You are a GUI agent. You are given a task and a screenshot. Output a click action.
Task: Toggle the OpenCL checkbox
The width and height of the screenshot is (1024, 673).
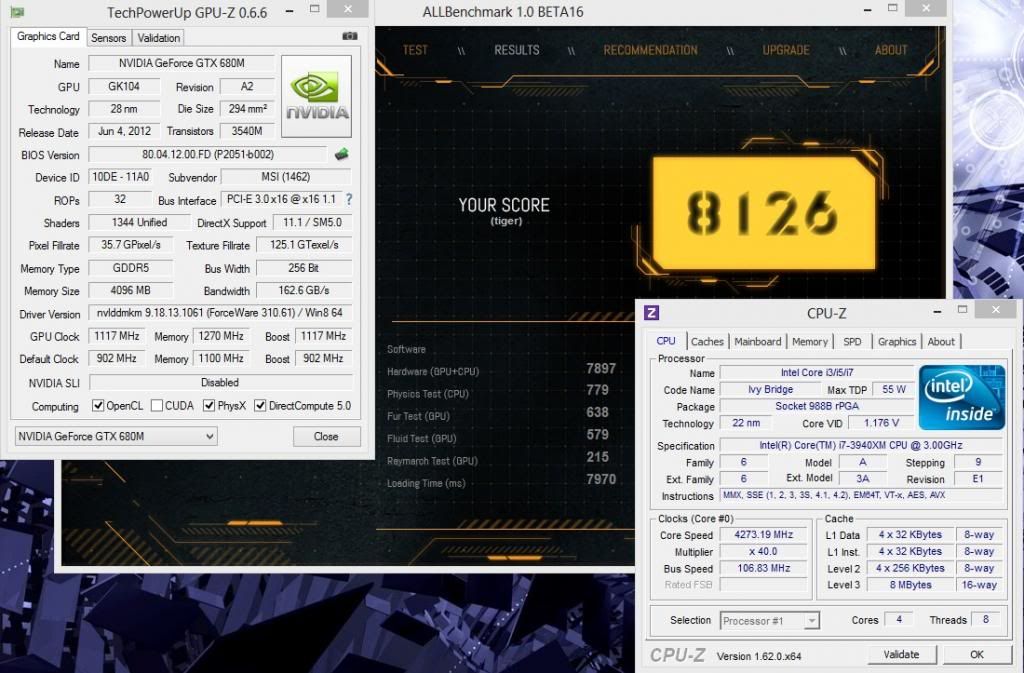(x=98, y=406)
